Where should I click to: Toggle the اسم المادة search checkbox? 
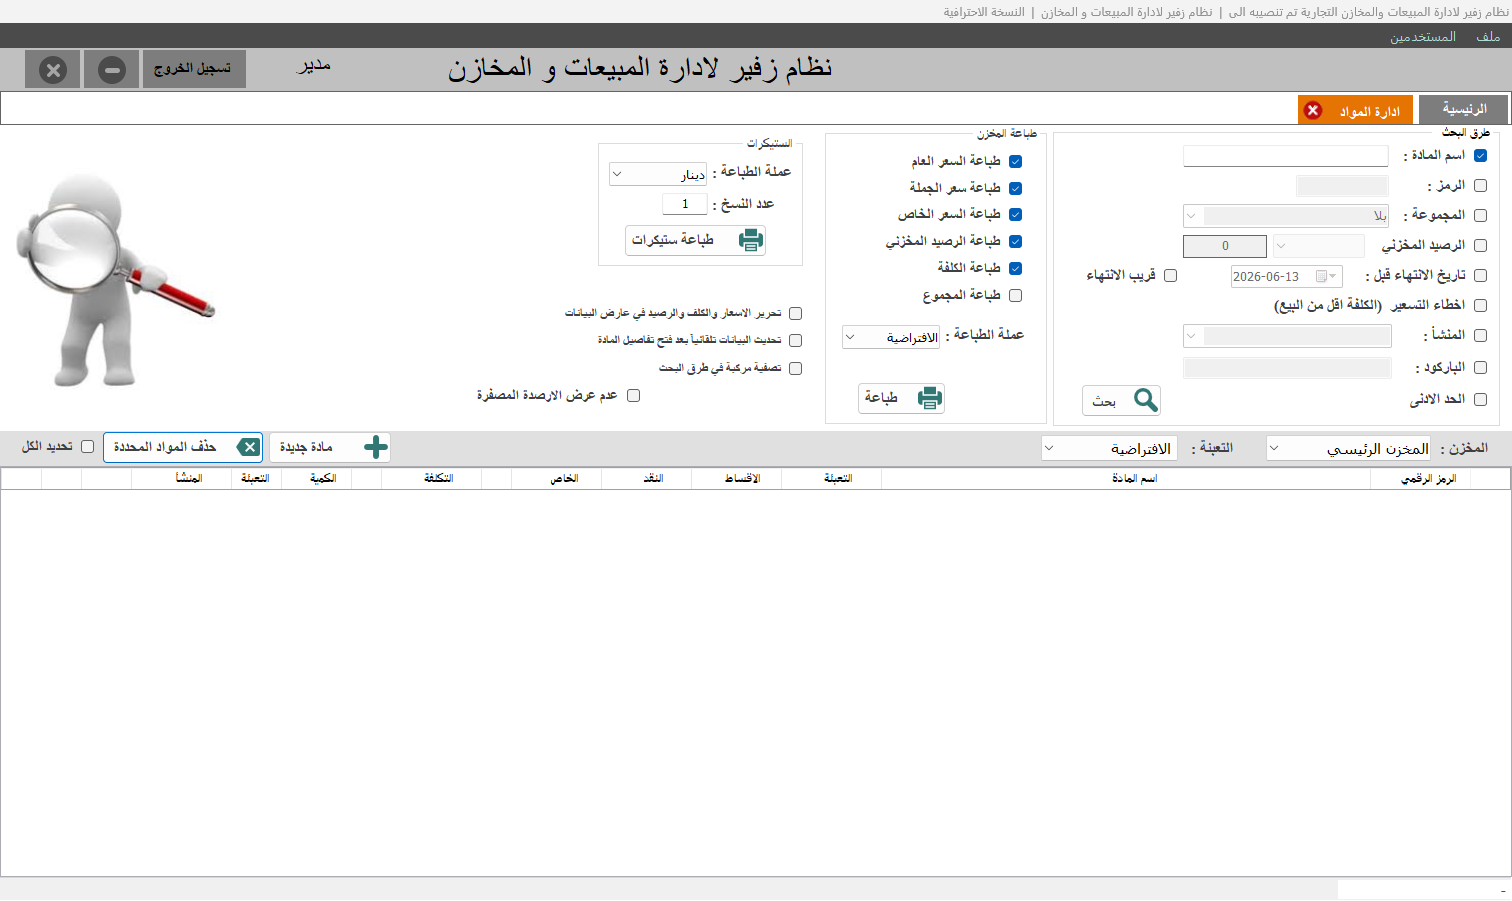(x=1481, y=155)
